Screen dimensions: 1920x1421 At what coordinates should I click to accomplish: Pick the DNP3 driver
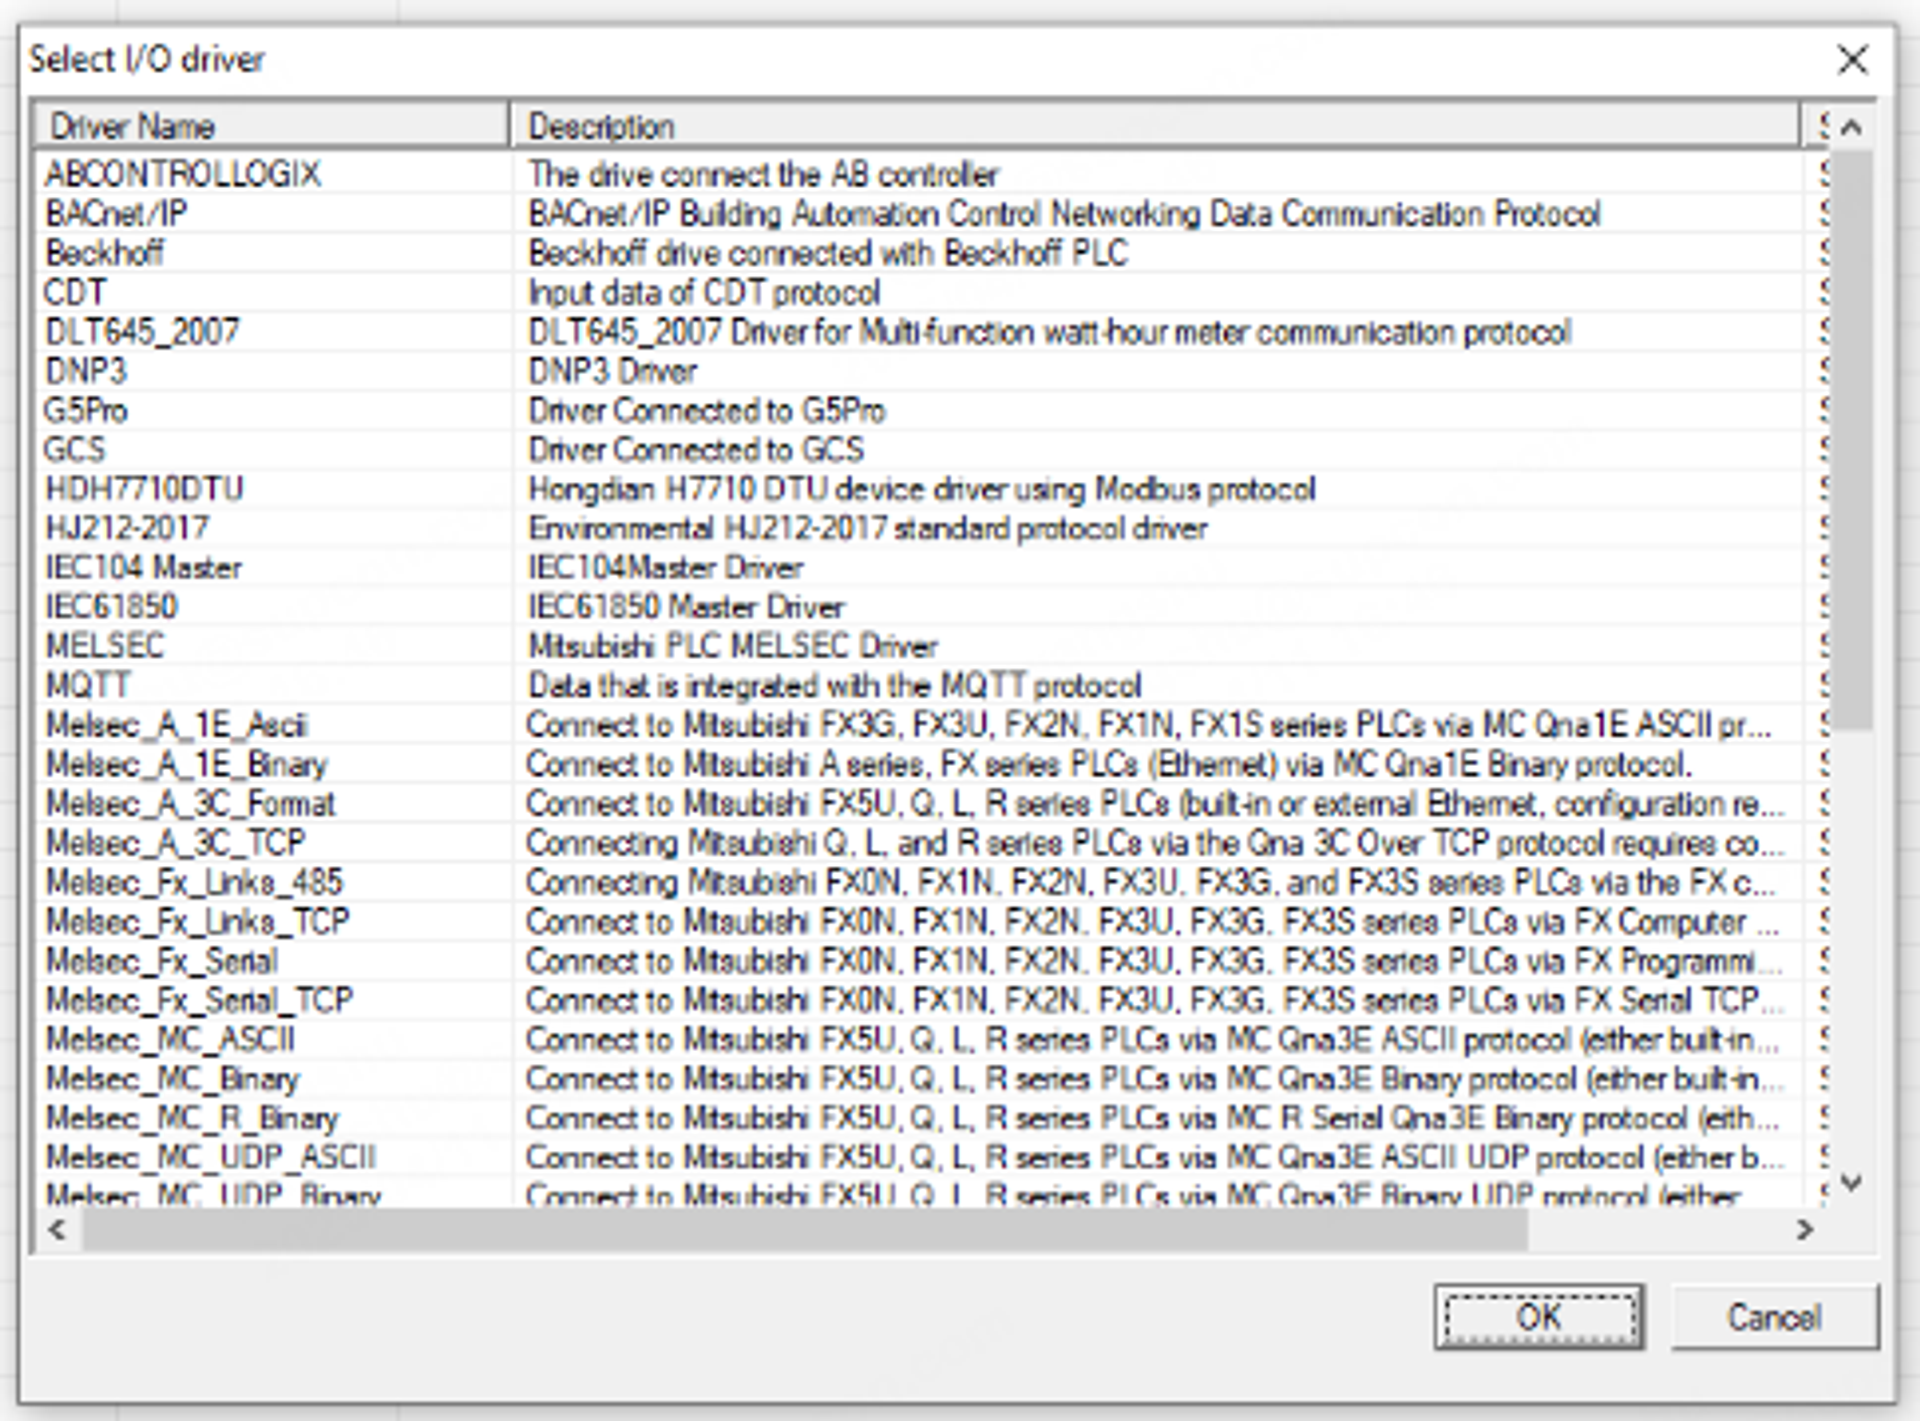point(86,371)
